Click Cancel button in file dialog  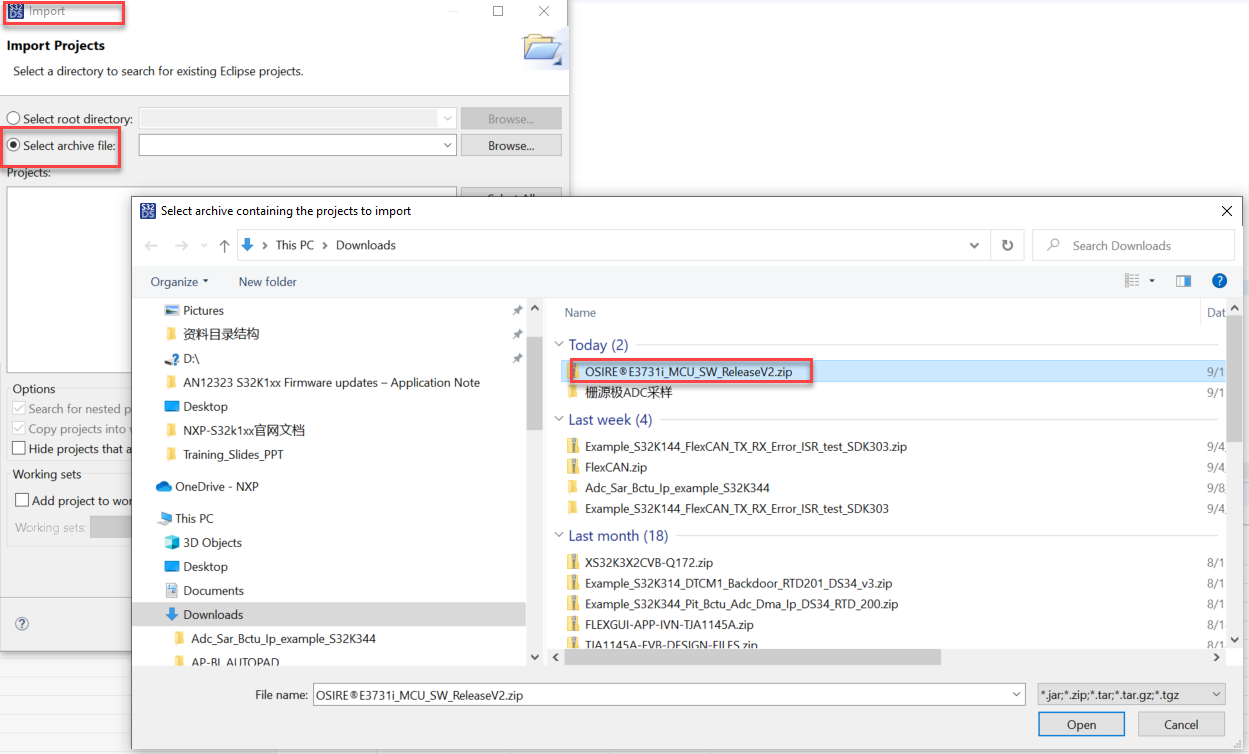pyautogui.click(x=1181, y=724)
